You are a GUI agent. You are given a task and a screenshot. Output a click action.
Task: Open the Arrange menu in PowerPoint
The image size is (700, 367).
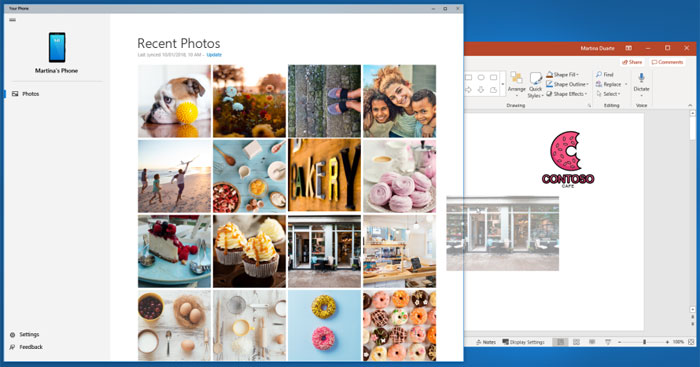[x=517, y=84]
